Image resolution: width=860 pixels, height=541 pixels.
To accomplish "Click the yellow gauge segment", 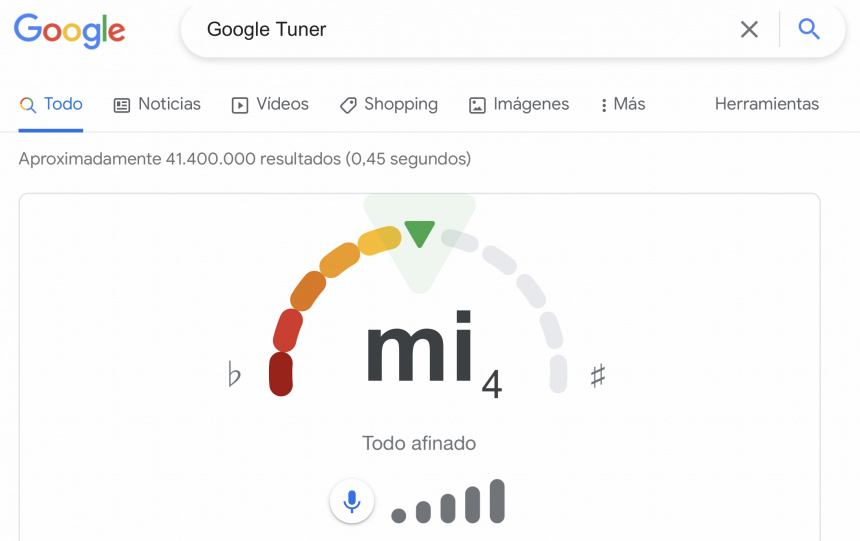I will click(x=380, y=240).
